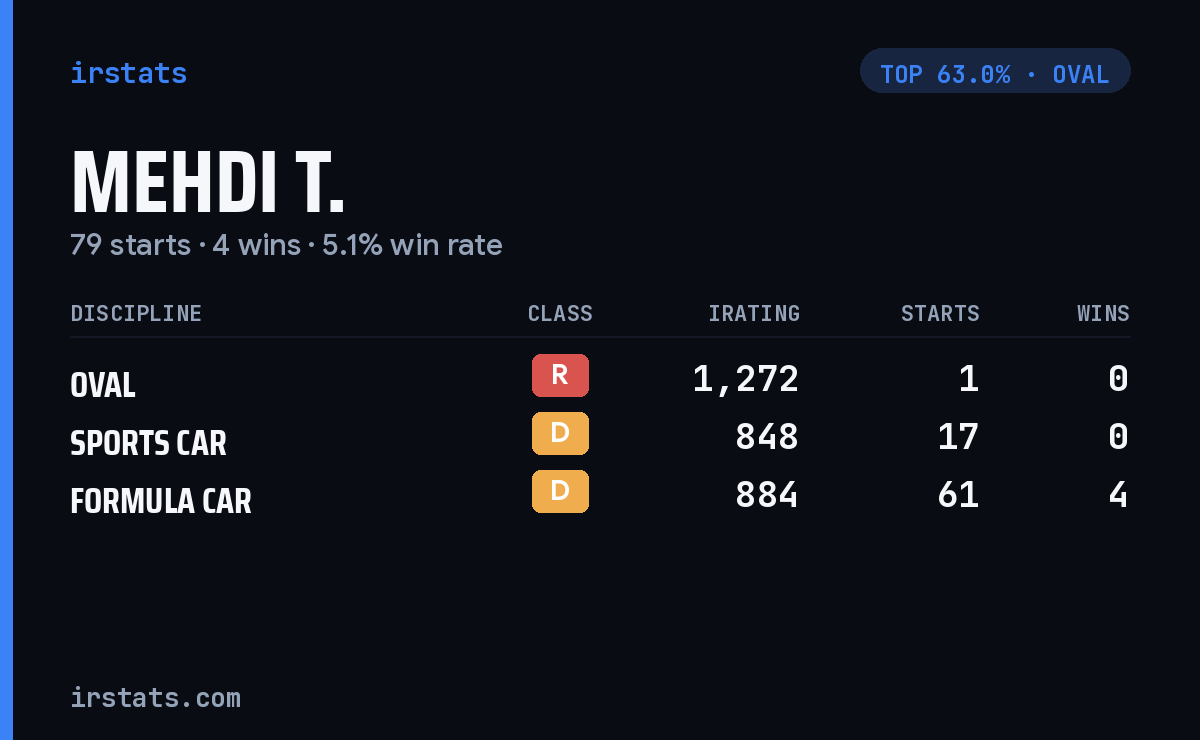Select the TOP 63.0% OVAL badge
The width and height of the screenshot is (1200, 740).
[995, 71]
